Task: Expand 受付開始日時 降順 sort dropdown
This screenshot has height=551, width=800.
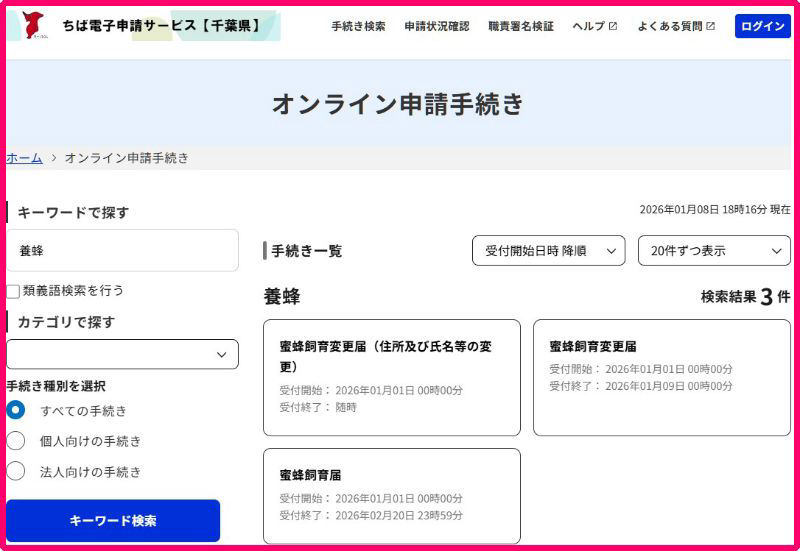Action: tap(548, 251)
